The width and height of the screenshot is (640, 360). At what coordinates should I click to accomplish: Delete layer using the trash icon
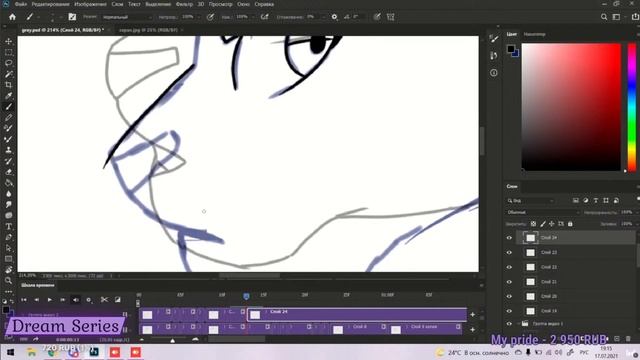pyautogui.click(x=628, y=339)
